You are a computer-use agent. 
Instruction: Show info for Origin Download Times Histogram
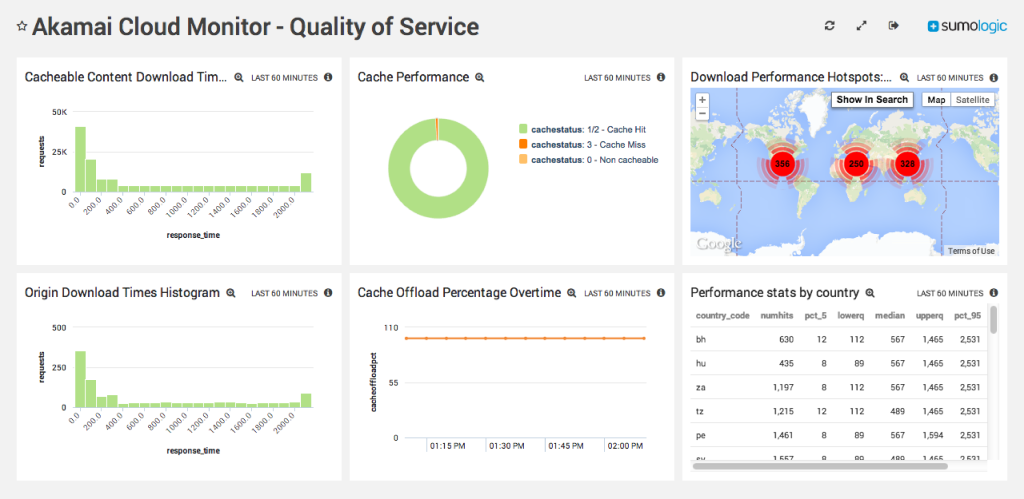(x=328, y=293)
